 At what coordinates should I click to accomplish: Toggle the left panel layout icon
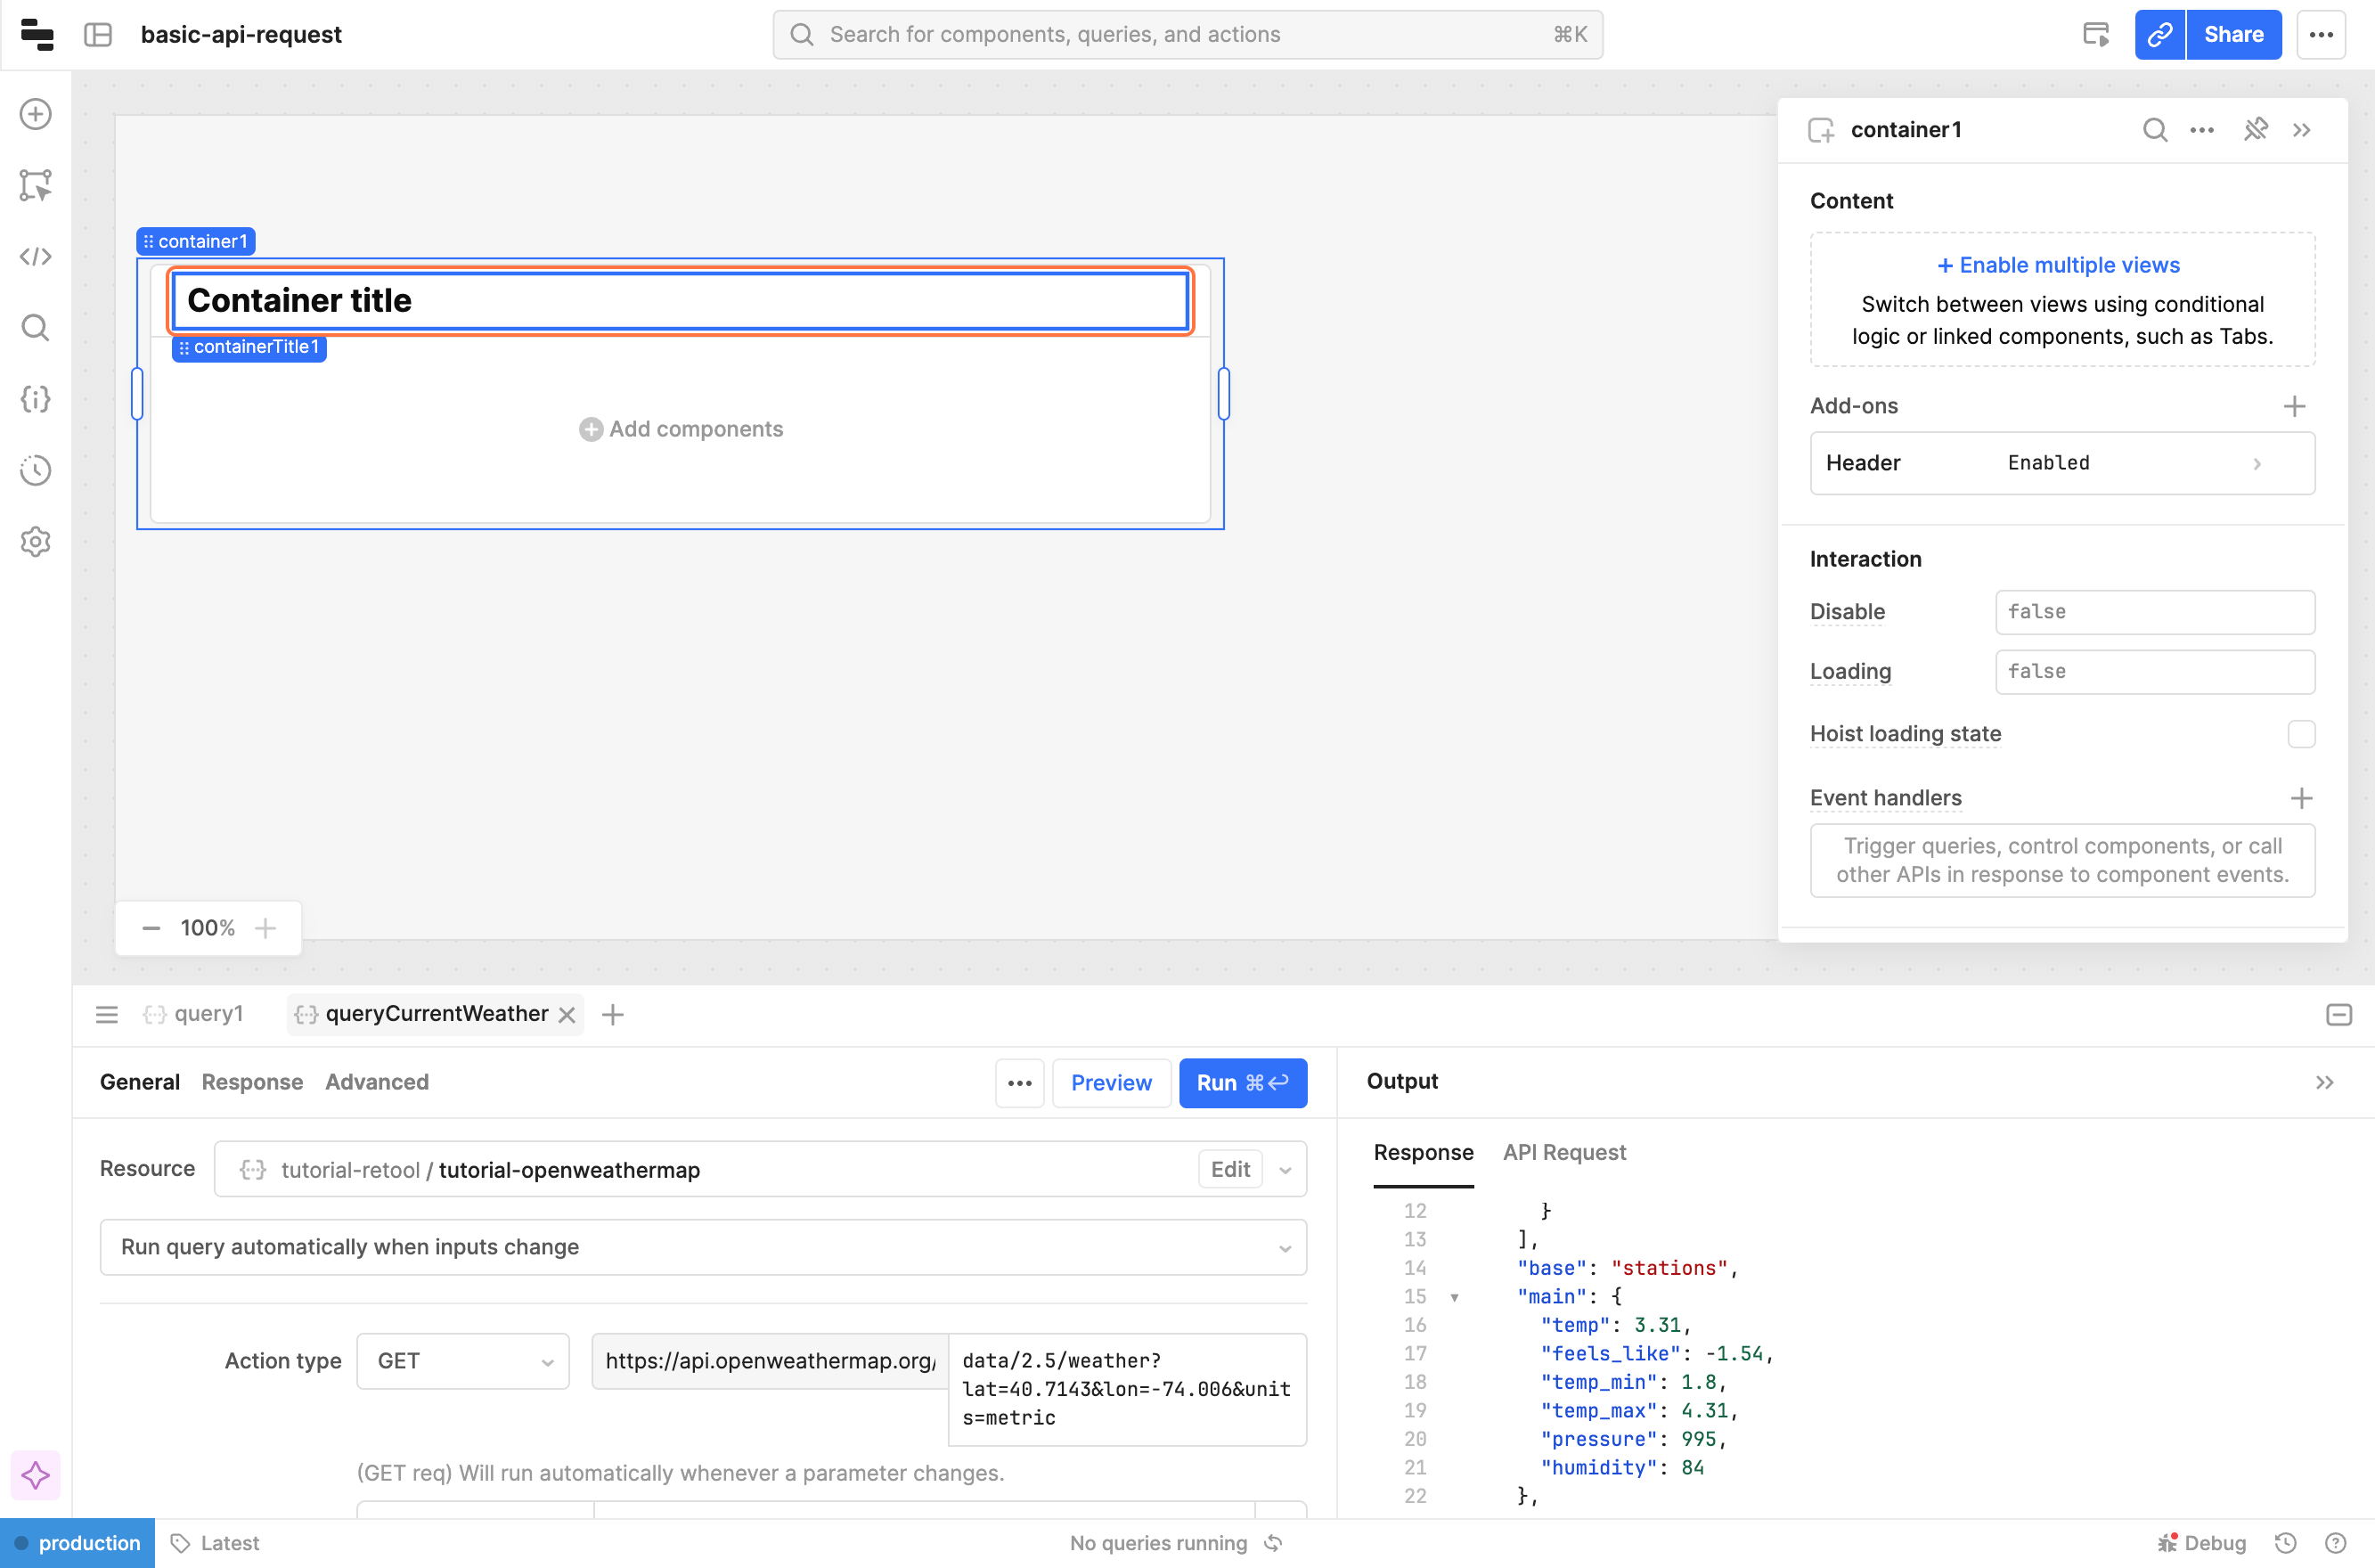point(98,35)
